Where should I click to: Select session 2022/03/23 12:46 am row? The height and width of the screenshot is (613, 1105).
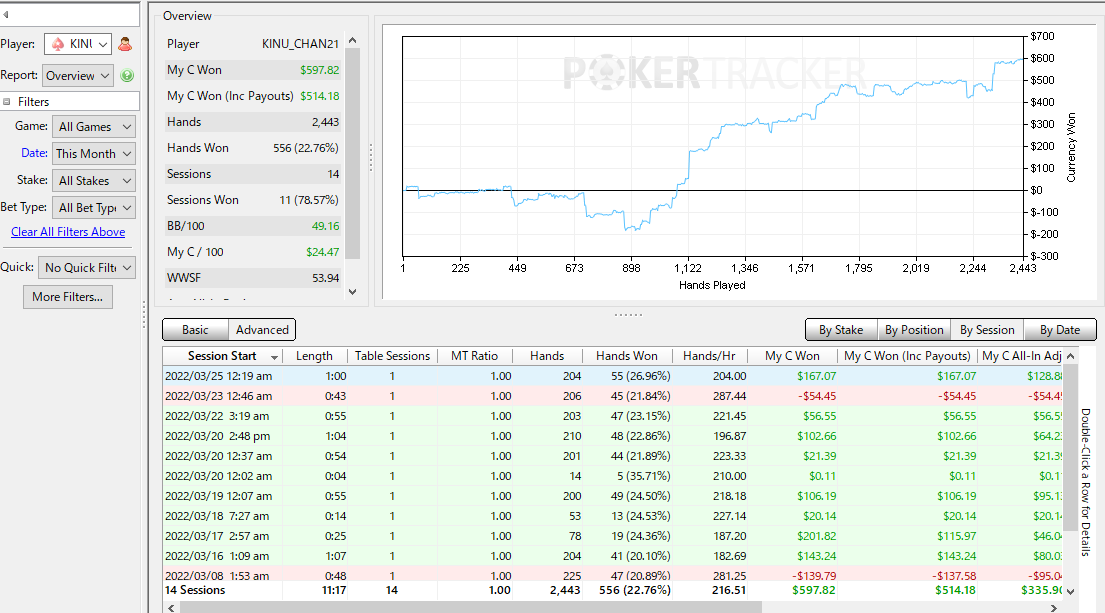(612, 396)
